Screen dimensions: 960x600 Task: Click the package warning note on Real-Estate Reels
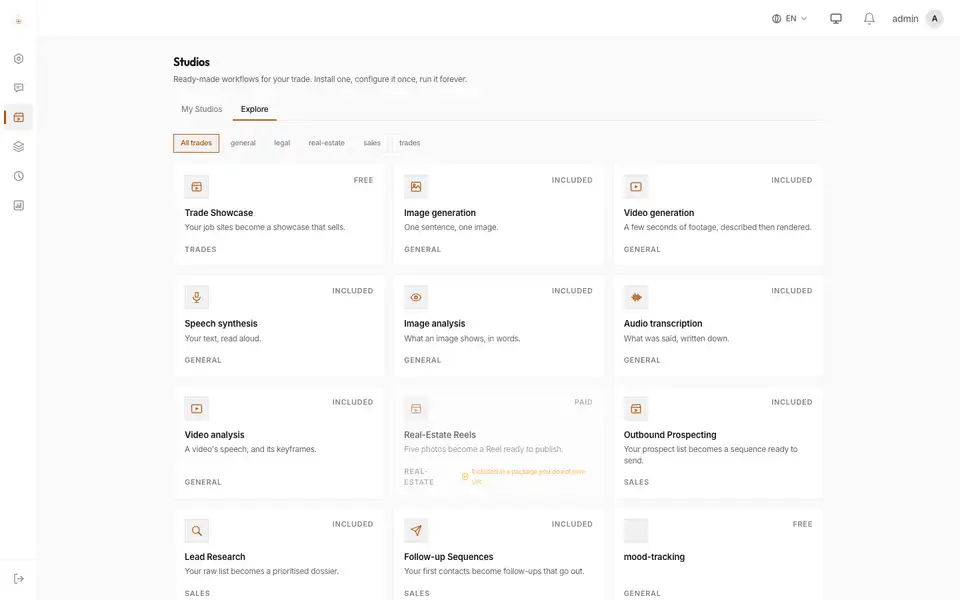[524, 476]
